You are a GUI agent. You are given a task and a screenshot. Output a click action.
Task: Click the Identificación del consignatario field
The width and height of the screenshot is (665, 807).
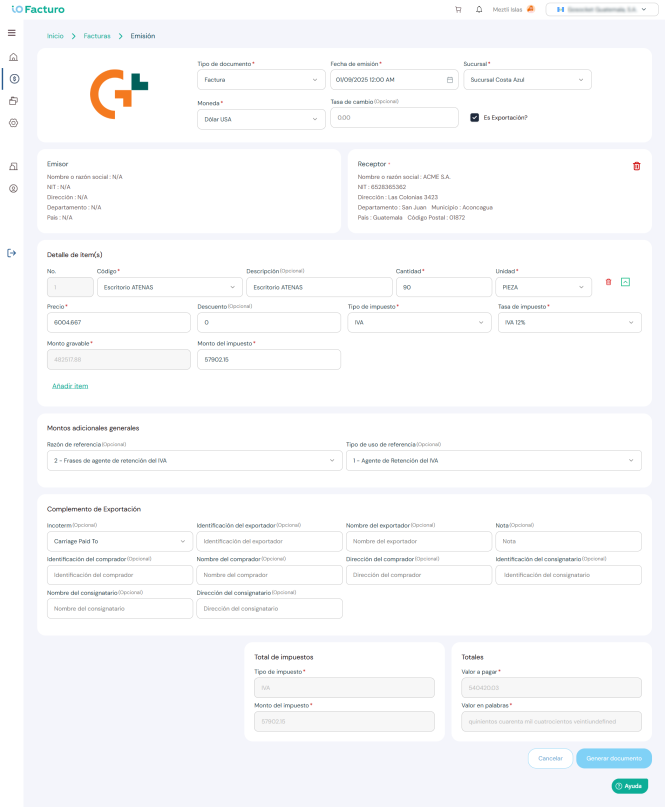[568, 575]
